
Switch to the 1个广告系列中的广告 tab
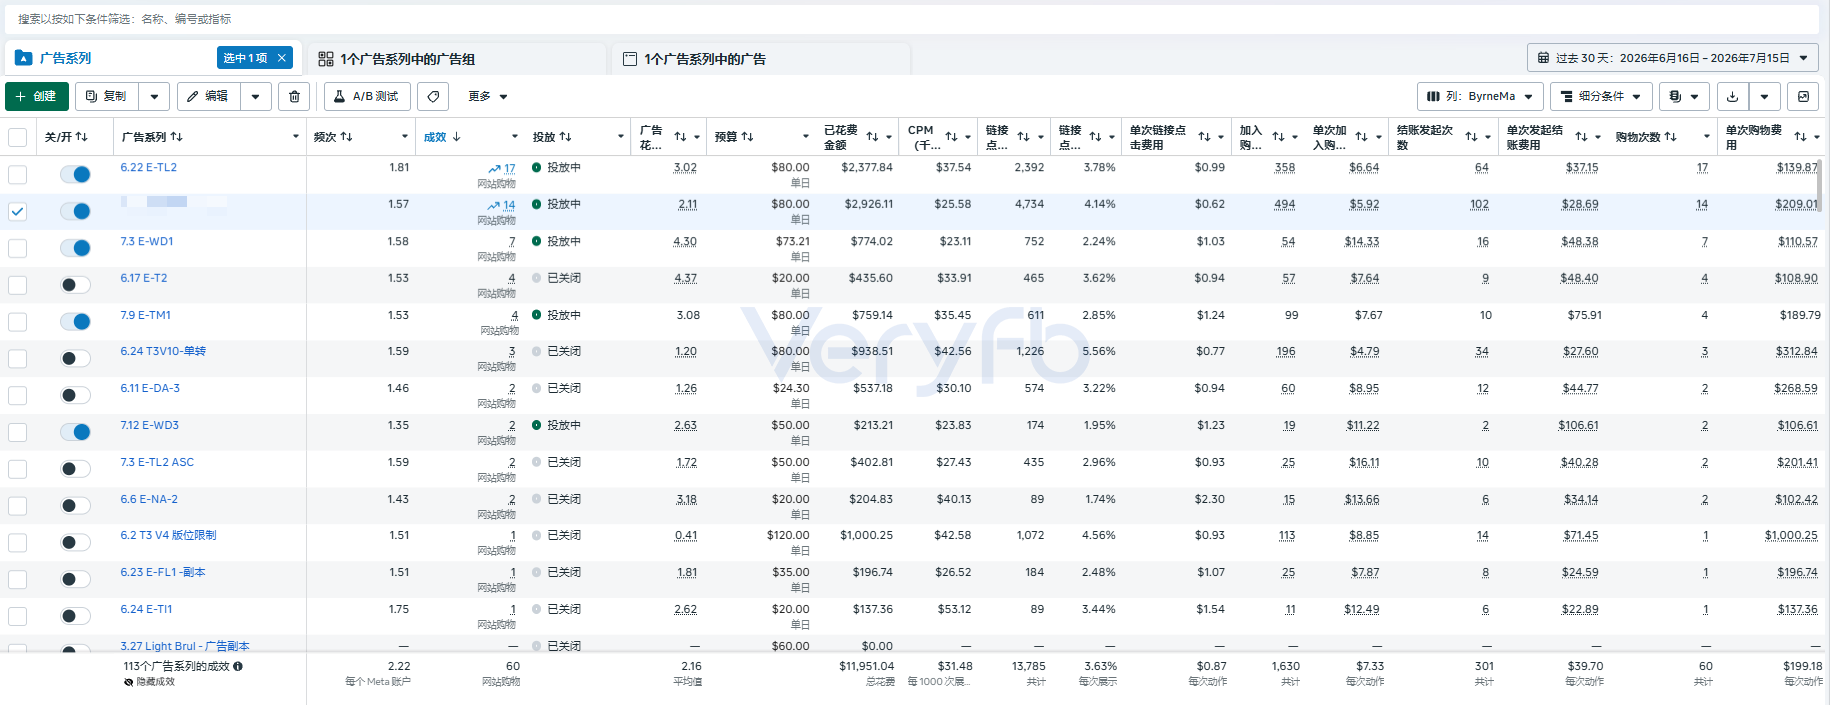pyautogui.click(x=760, y=59)
